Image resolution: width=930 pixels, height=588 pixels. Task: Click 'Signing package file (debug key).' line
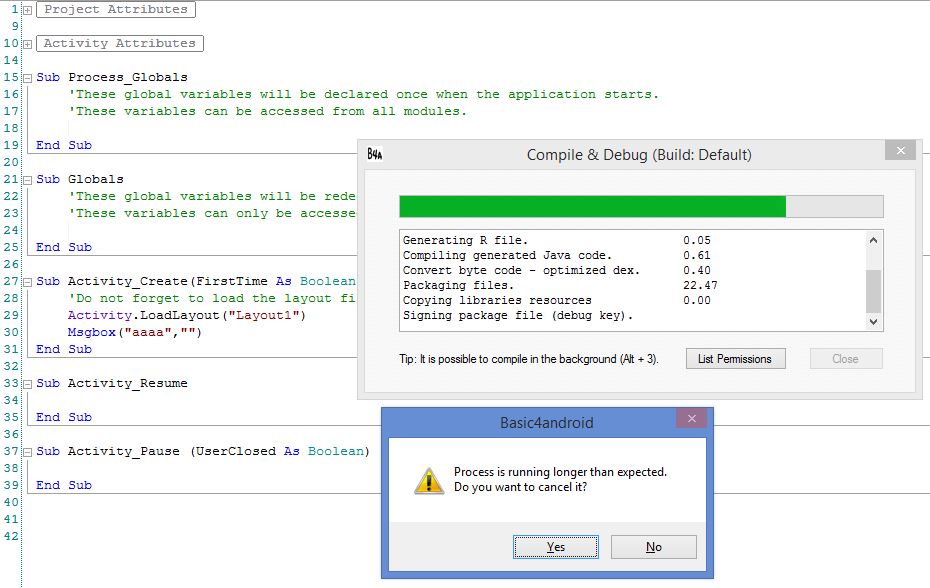pyautogui.click(x=518, y=316)
